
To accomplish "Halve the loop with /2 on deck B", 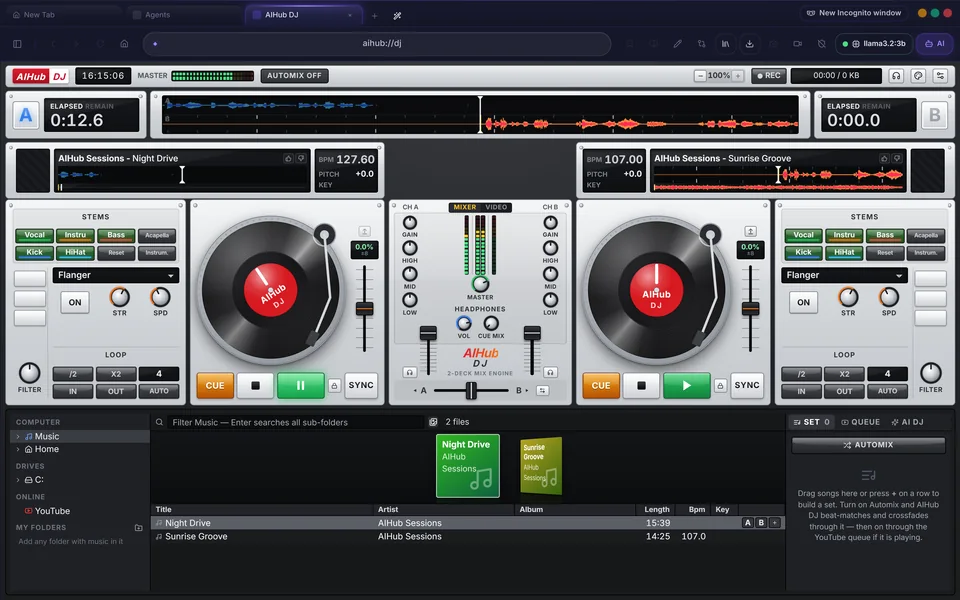I will 801,373.
